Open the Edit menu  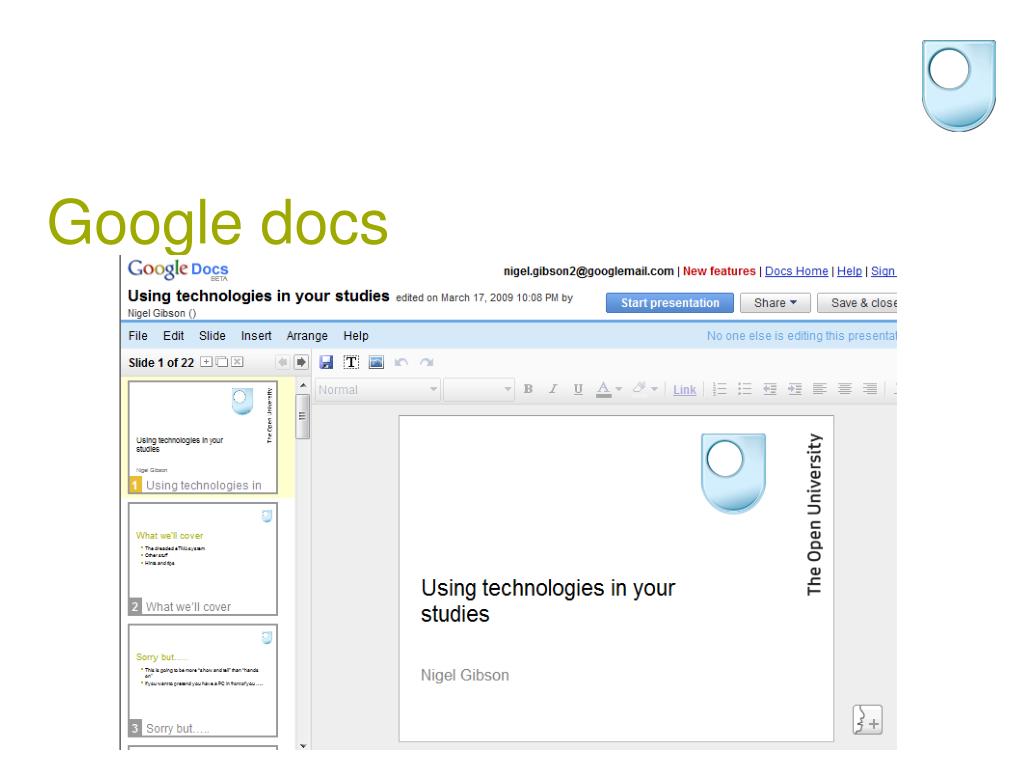click(173, 336)
